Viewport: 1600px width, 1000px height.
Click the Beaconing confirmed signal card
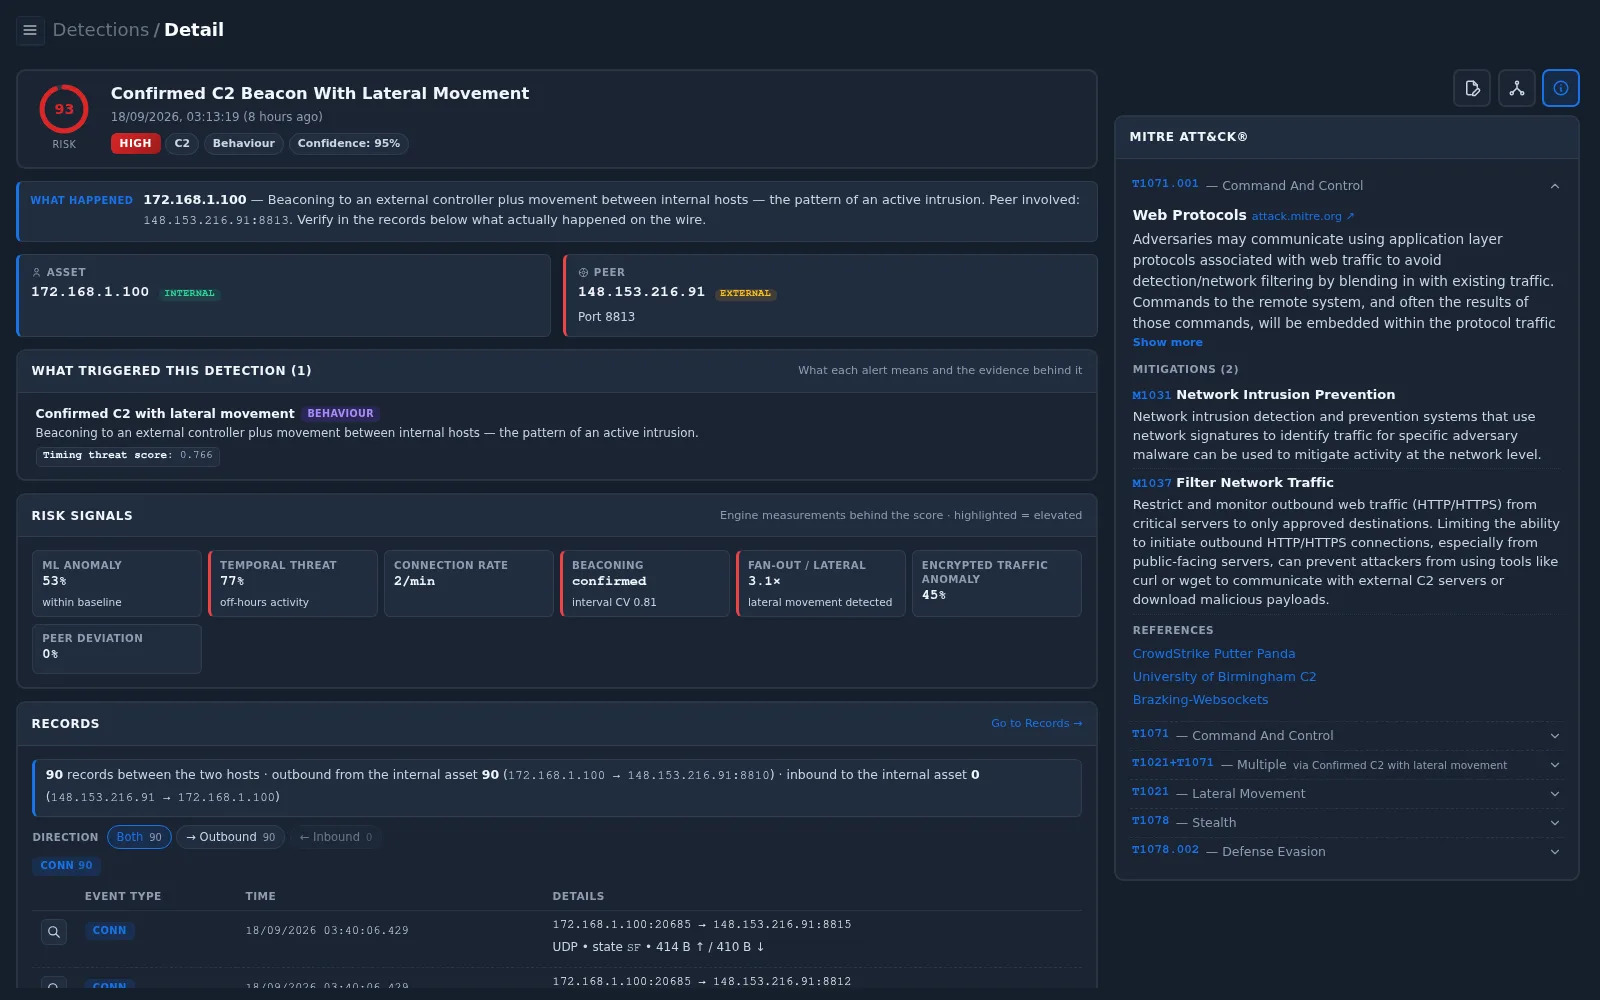point(645,584)
